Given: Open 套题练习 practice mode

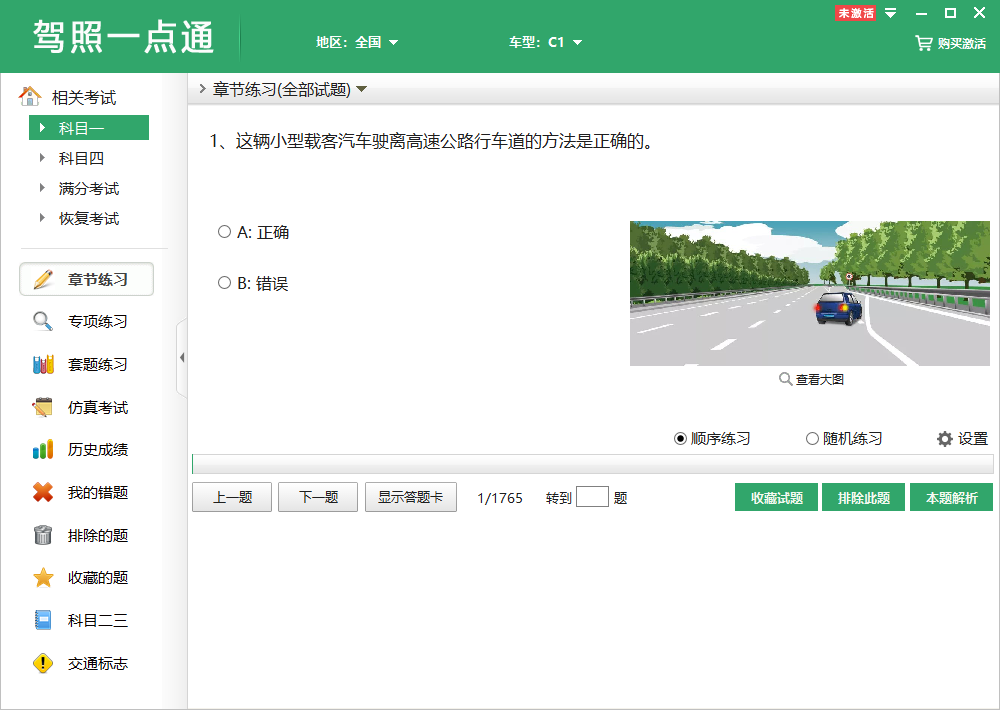Looking at the screenshot, I should (x=88, y=364).
